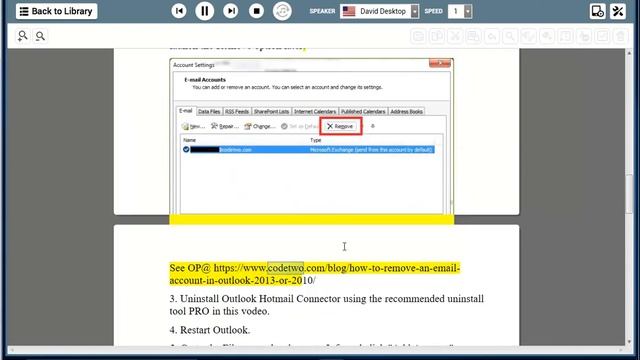Zoom out of the document
Image resolution: width=640 pixels, height=360 pixels.
pos(40,36)
